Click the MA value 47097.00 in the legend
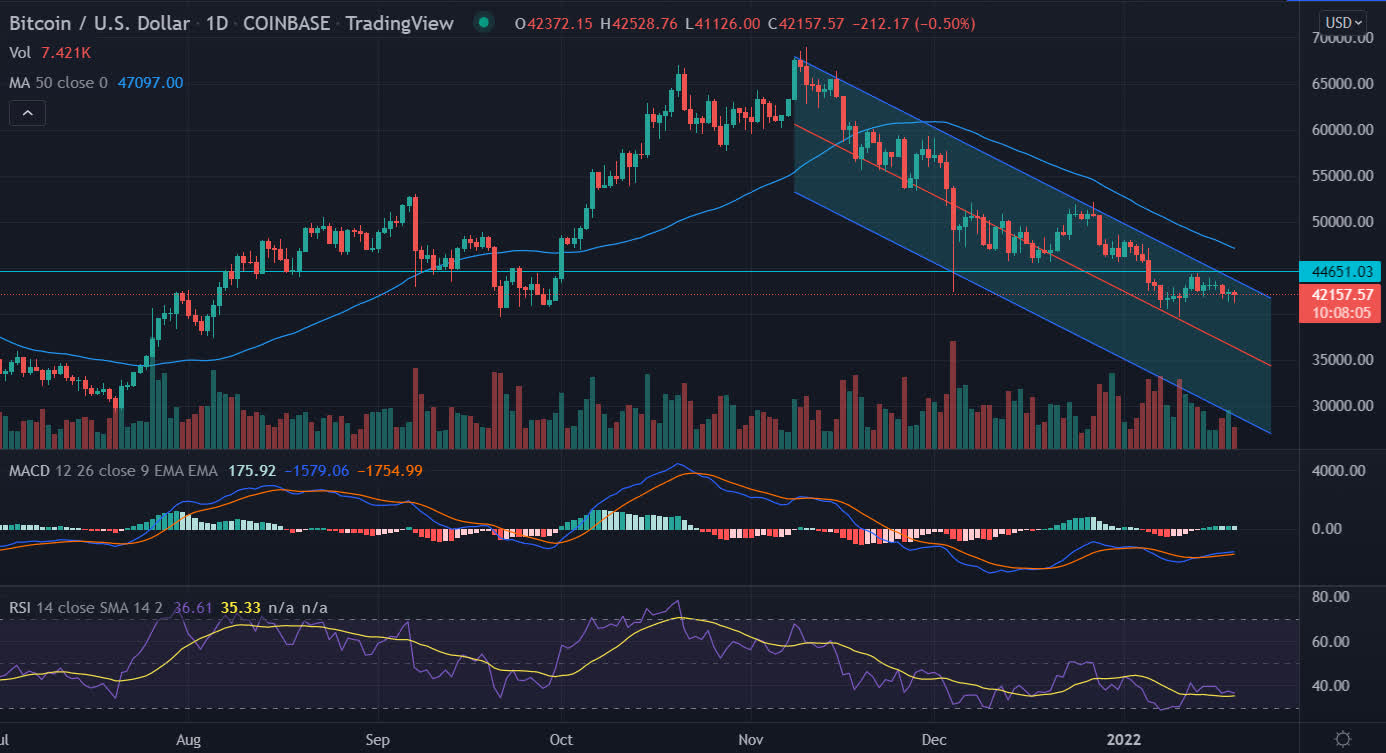This screenshot has width=1386, height=753. 151,83
